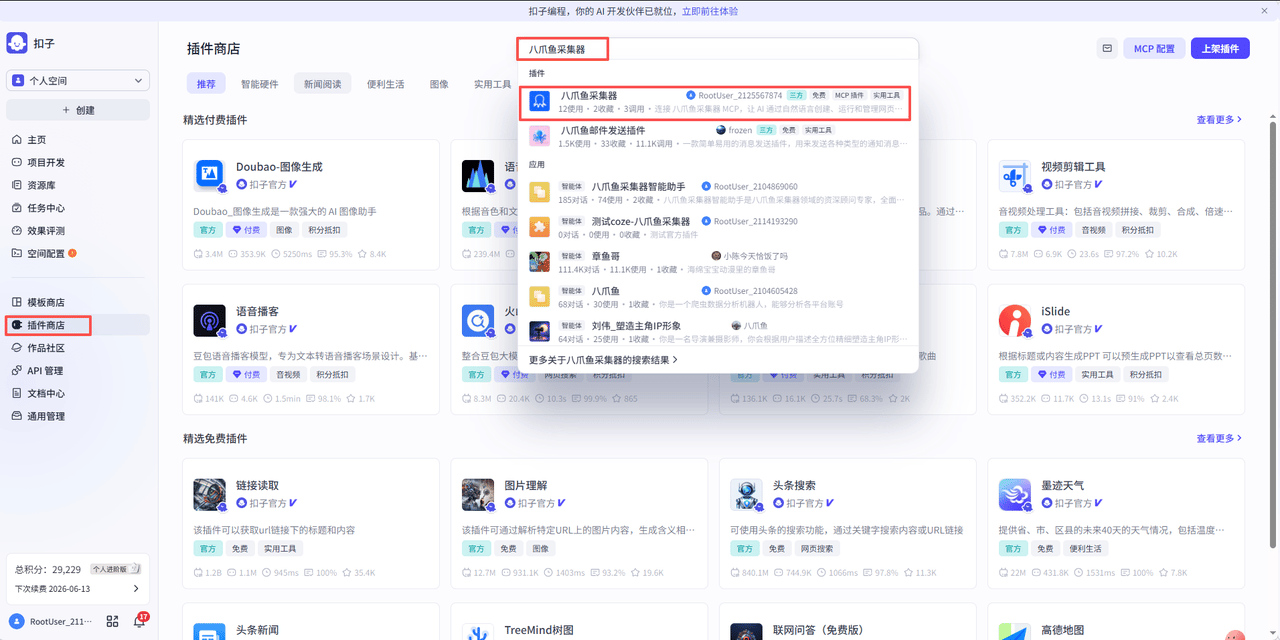Click the 扣子 logo icon
Viewport: 1280px width, 640px height.
[17, 43]
